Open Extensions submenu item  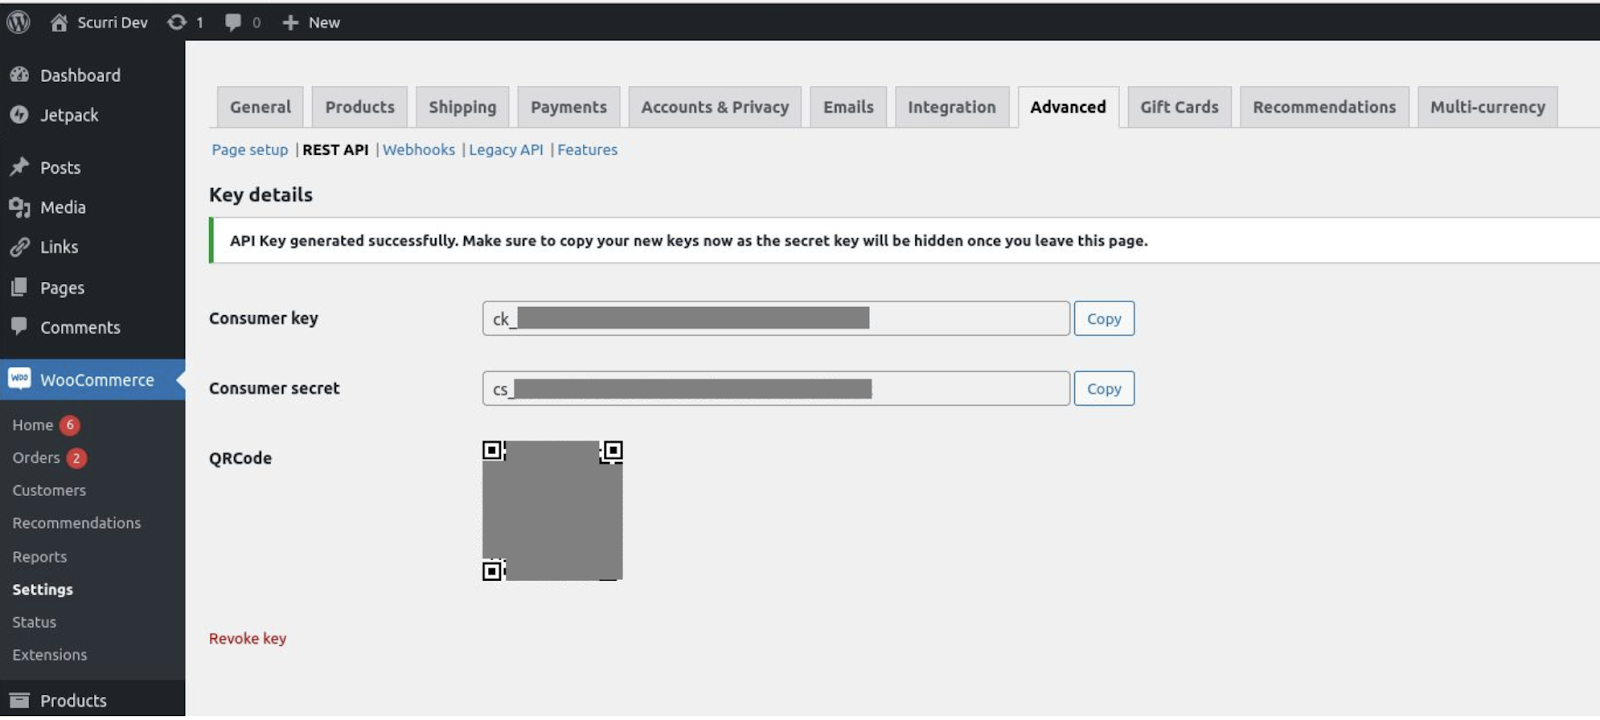pos(49,655)
